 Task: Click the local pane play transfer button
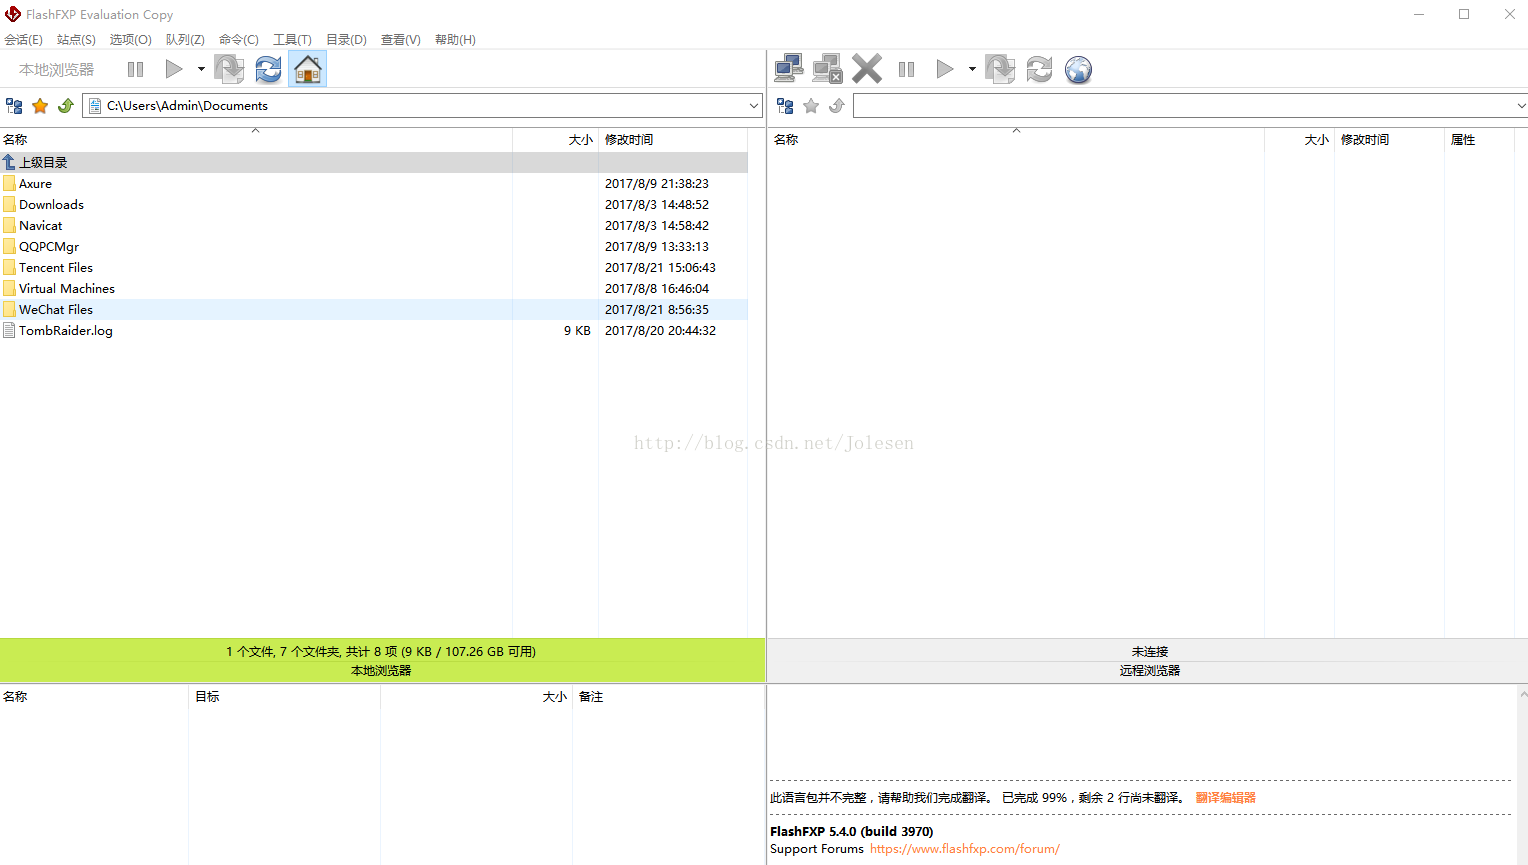point(174,69)
